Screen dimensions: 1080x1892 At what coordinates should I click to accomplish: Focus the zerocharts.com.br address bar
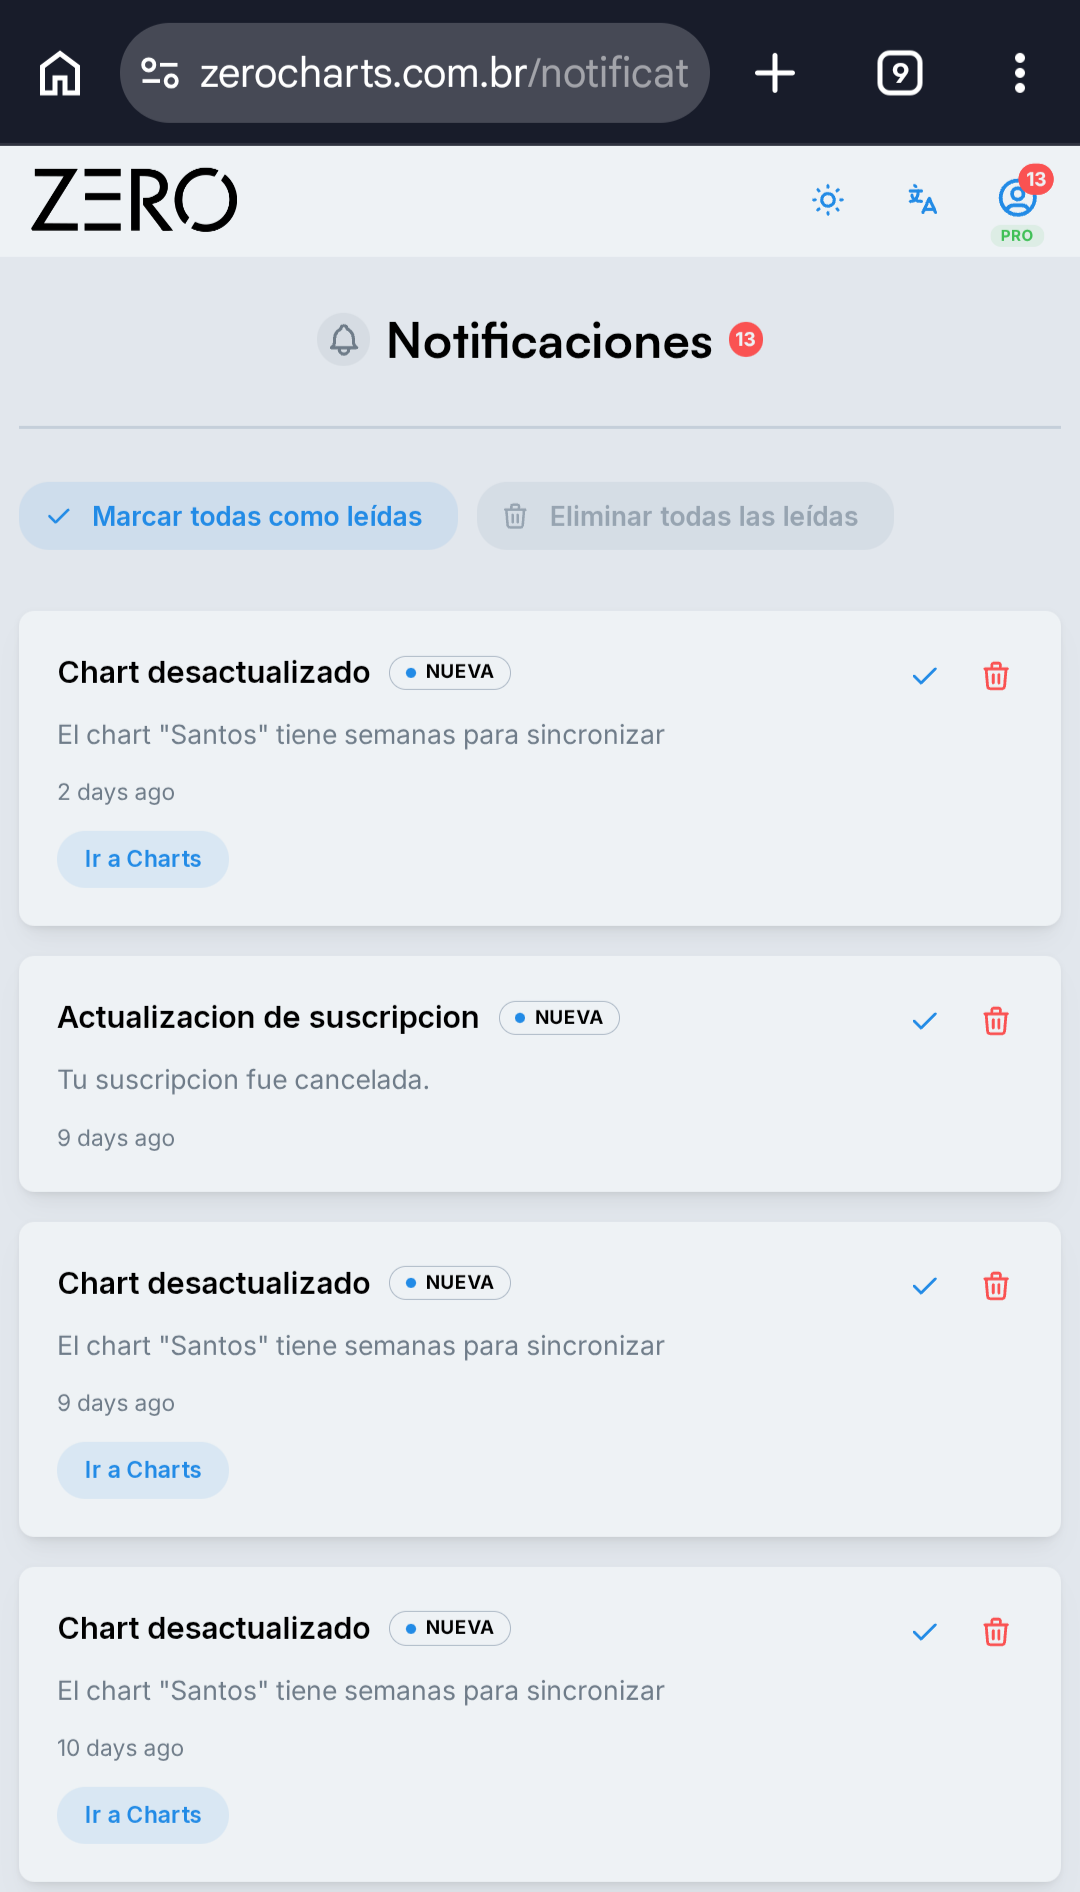point(415,73)
